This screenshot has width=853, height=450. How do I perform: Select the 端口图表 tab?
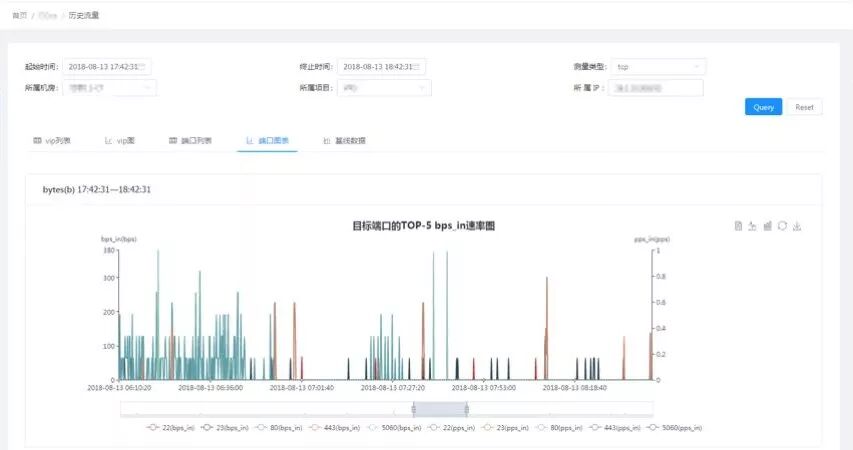[x=267, y=140]
